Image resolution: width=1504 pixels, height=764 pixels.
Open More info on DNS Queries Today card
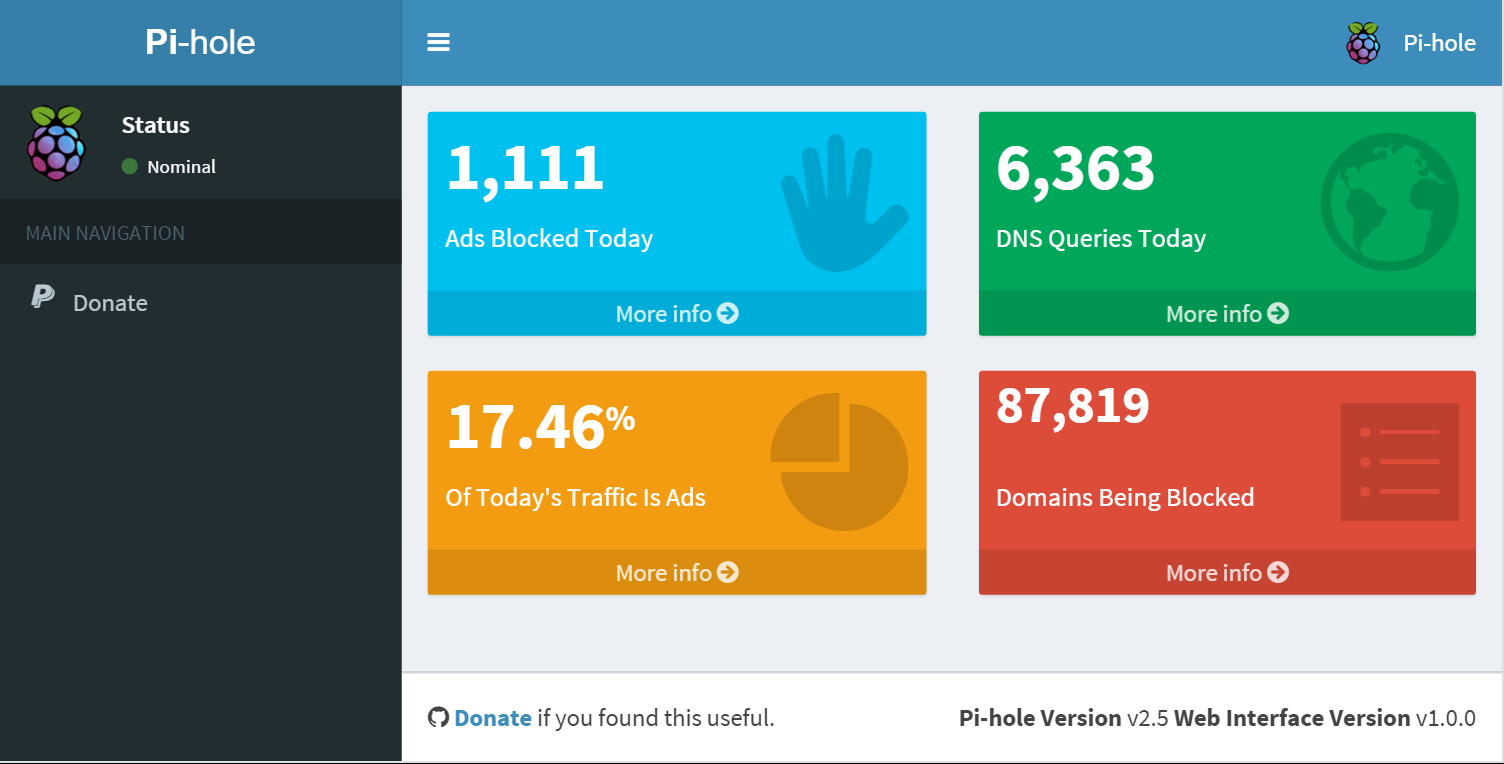click(x=1227, y=313)
